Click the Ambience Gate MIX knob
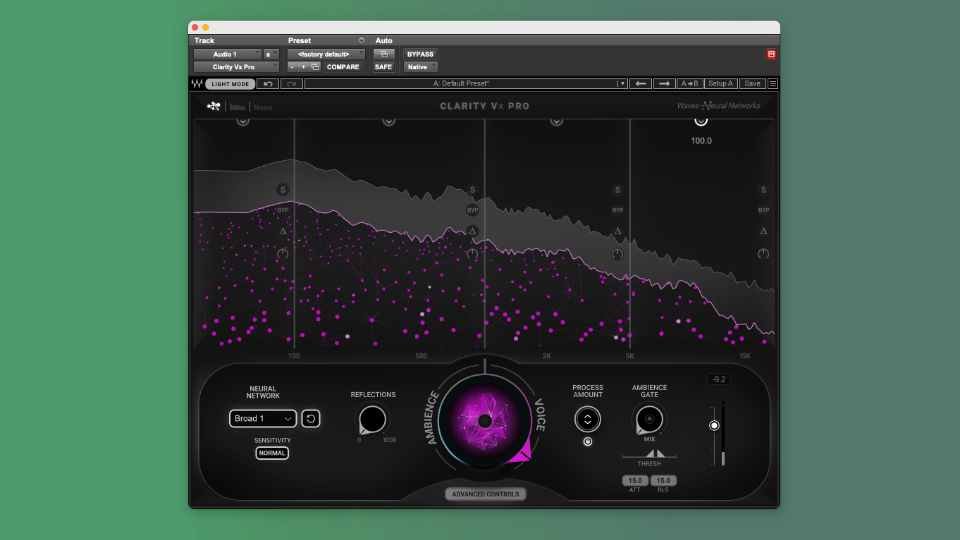The width and height of the screenshot is (960, 540). tap(649, 420)
